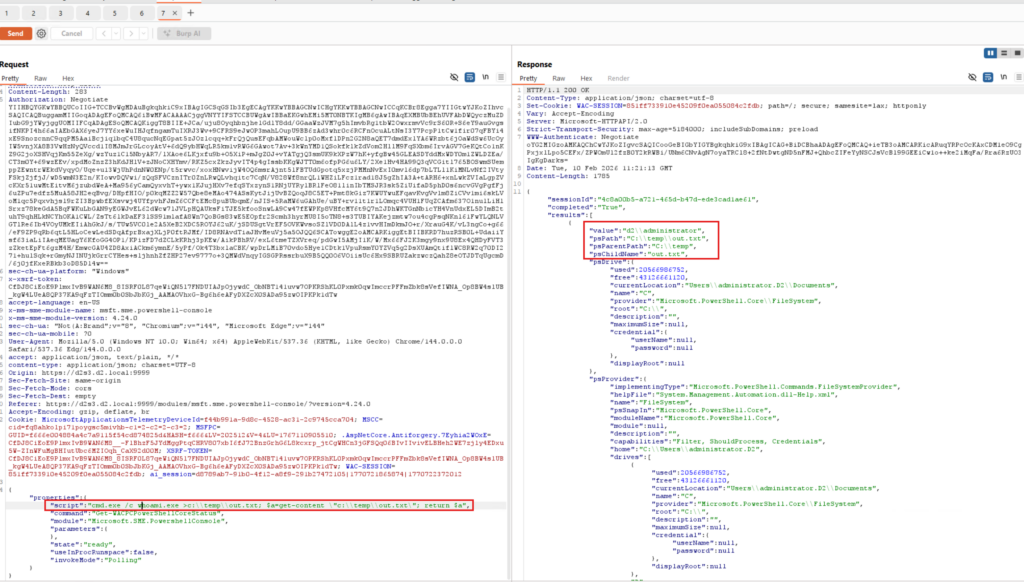
Task: Switch Request view to Raw tab
Action: (x=40, y=77)
